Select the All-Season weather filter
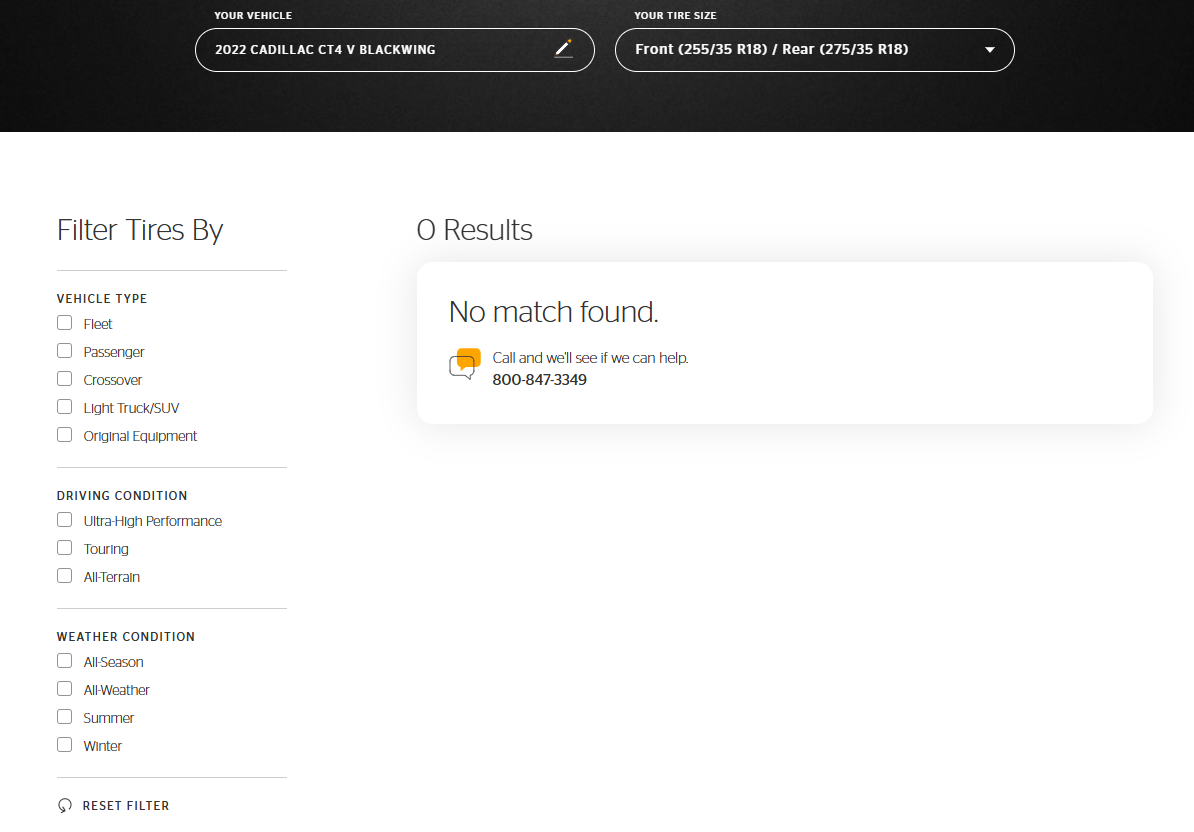 (65, 661)
